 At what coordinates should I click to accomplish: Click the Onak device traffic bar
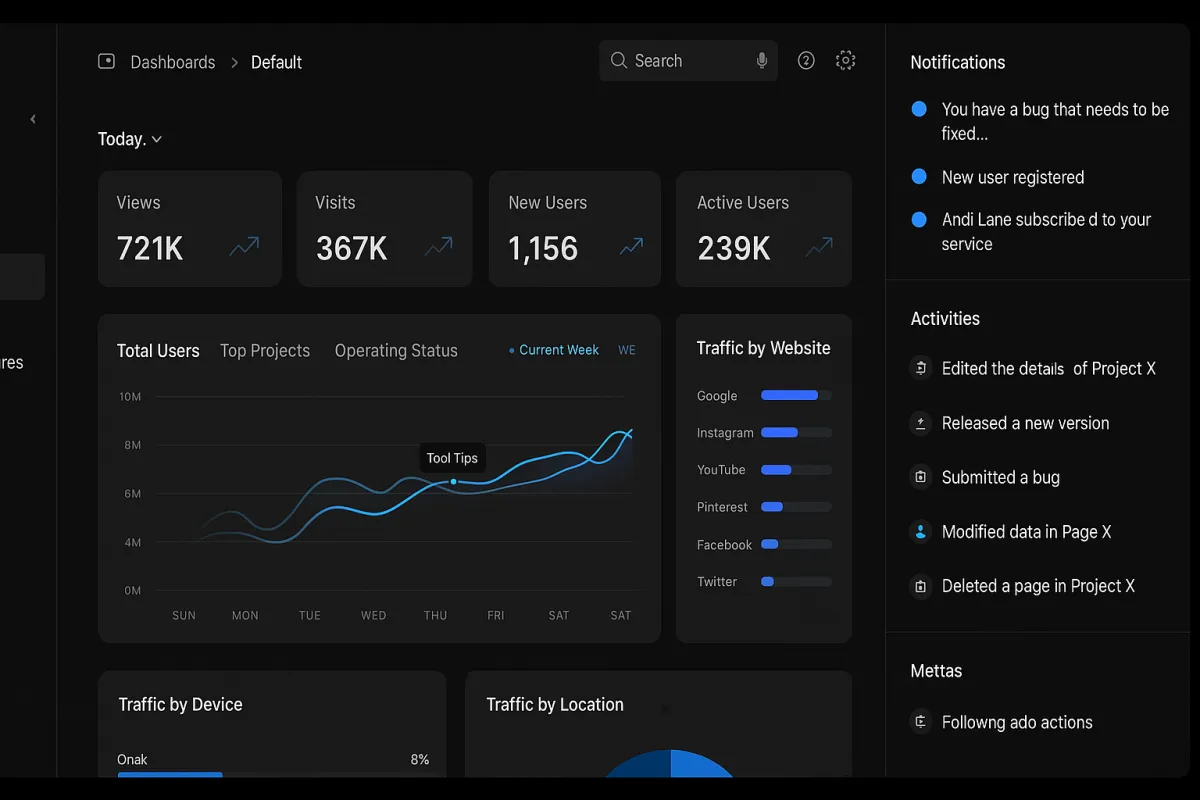[170, 775]
